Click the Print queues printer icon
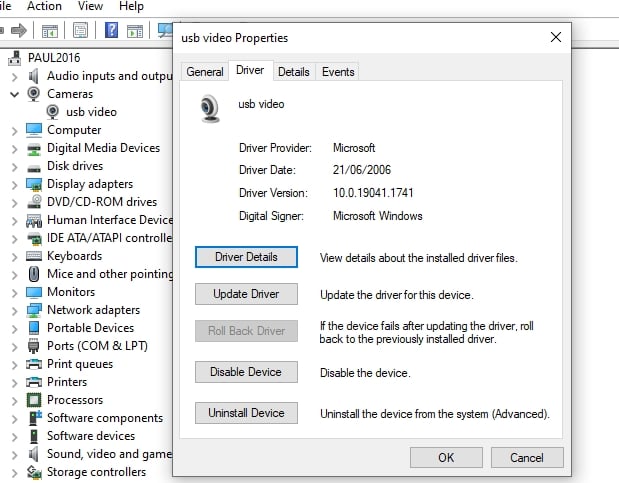Image resolution: width=619 pixels, height=483 pixels. (x=34, y=364)
